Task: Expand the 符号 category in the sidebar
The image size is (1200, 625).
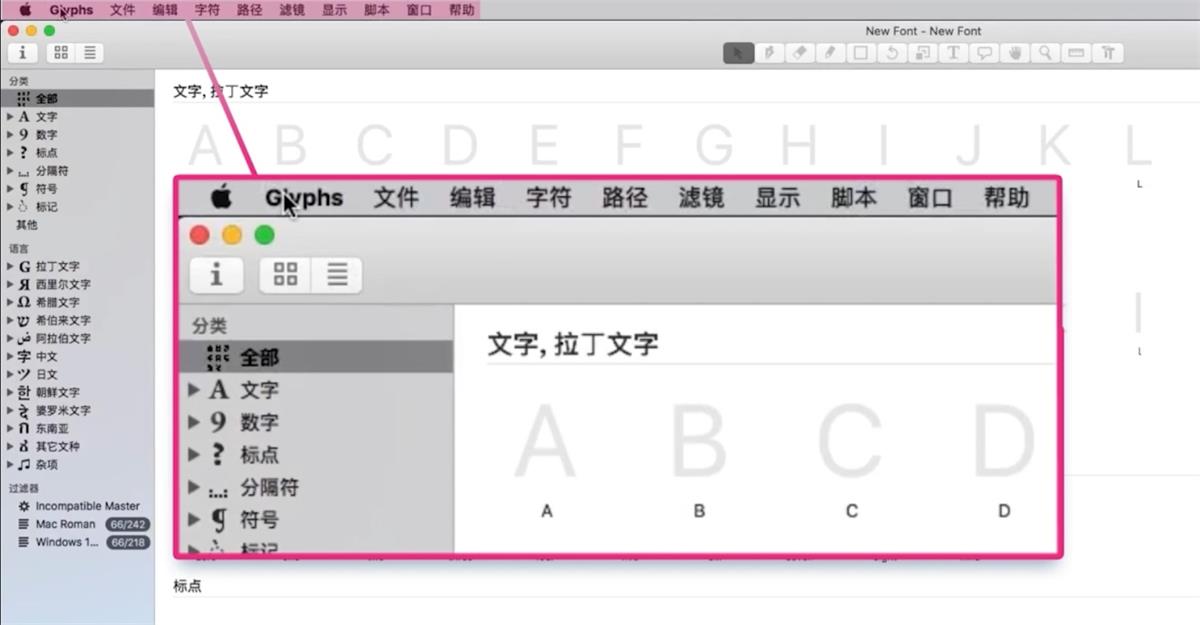Action: click(x=10, y=188)
